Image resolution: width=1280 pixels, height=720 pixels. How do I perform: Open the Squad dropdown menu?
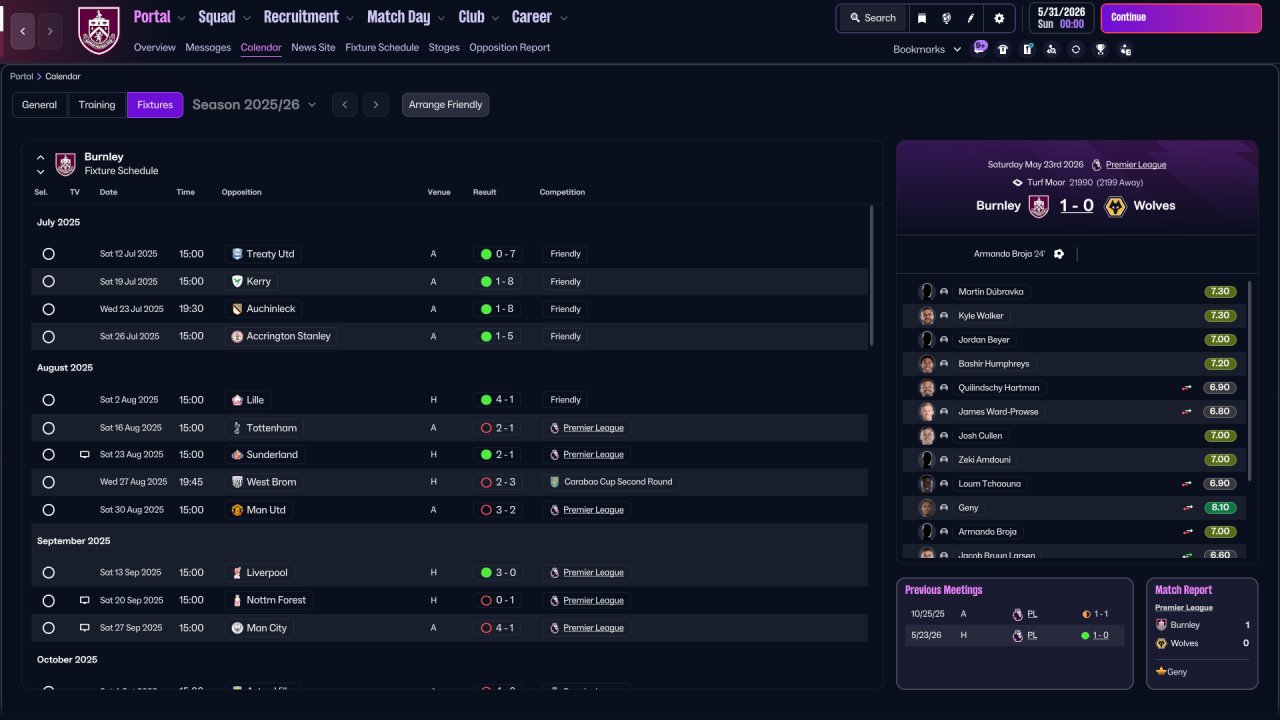224,17
